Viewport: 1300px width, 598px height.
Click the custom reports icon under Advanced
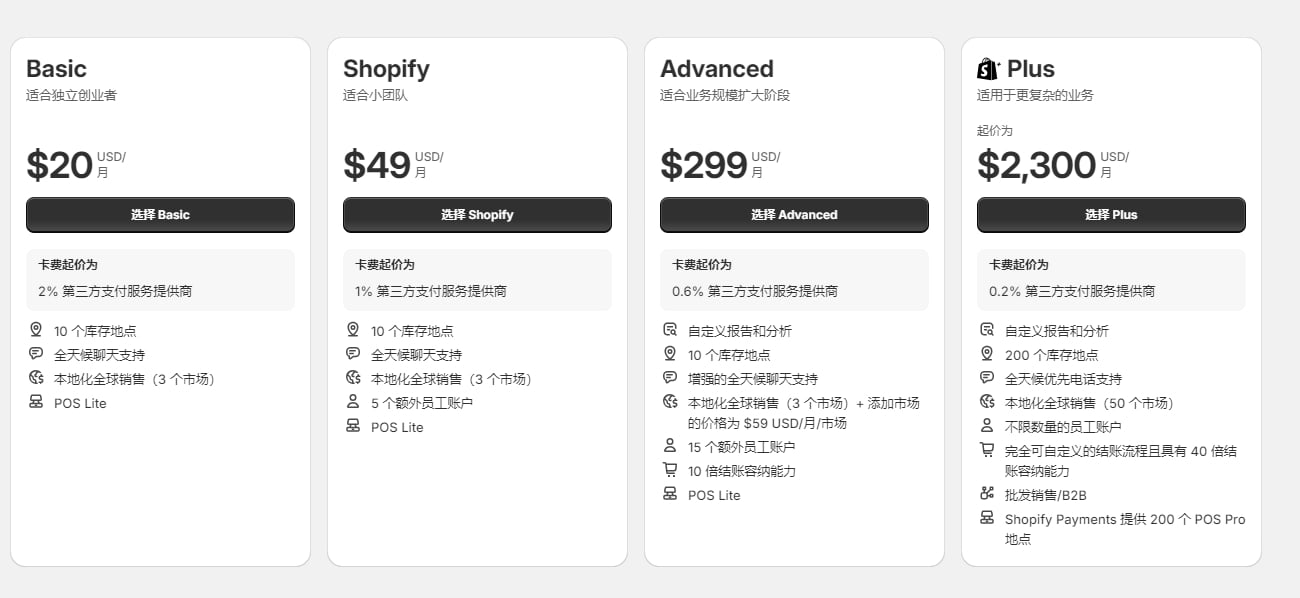click(670, 330)
